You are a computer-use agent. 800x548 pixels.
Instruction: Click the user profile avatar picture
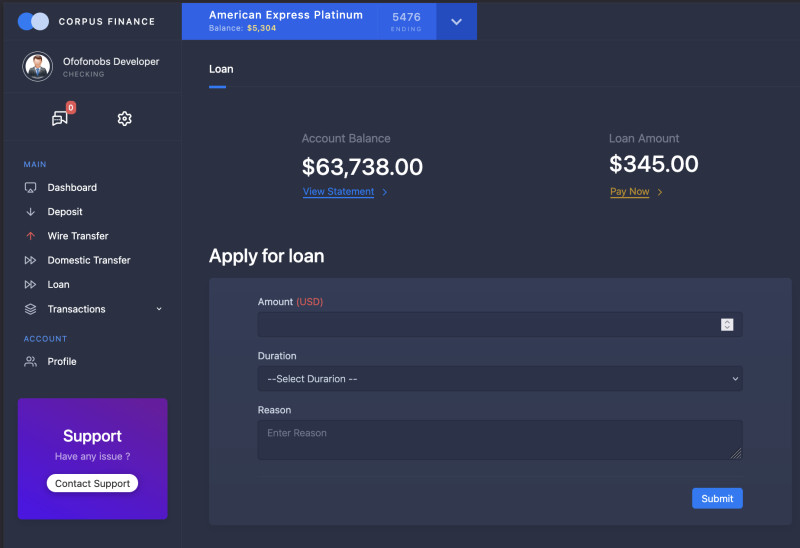[38, 67]
